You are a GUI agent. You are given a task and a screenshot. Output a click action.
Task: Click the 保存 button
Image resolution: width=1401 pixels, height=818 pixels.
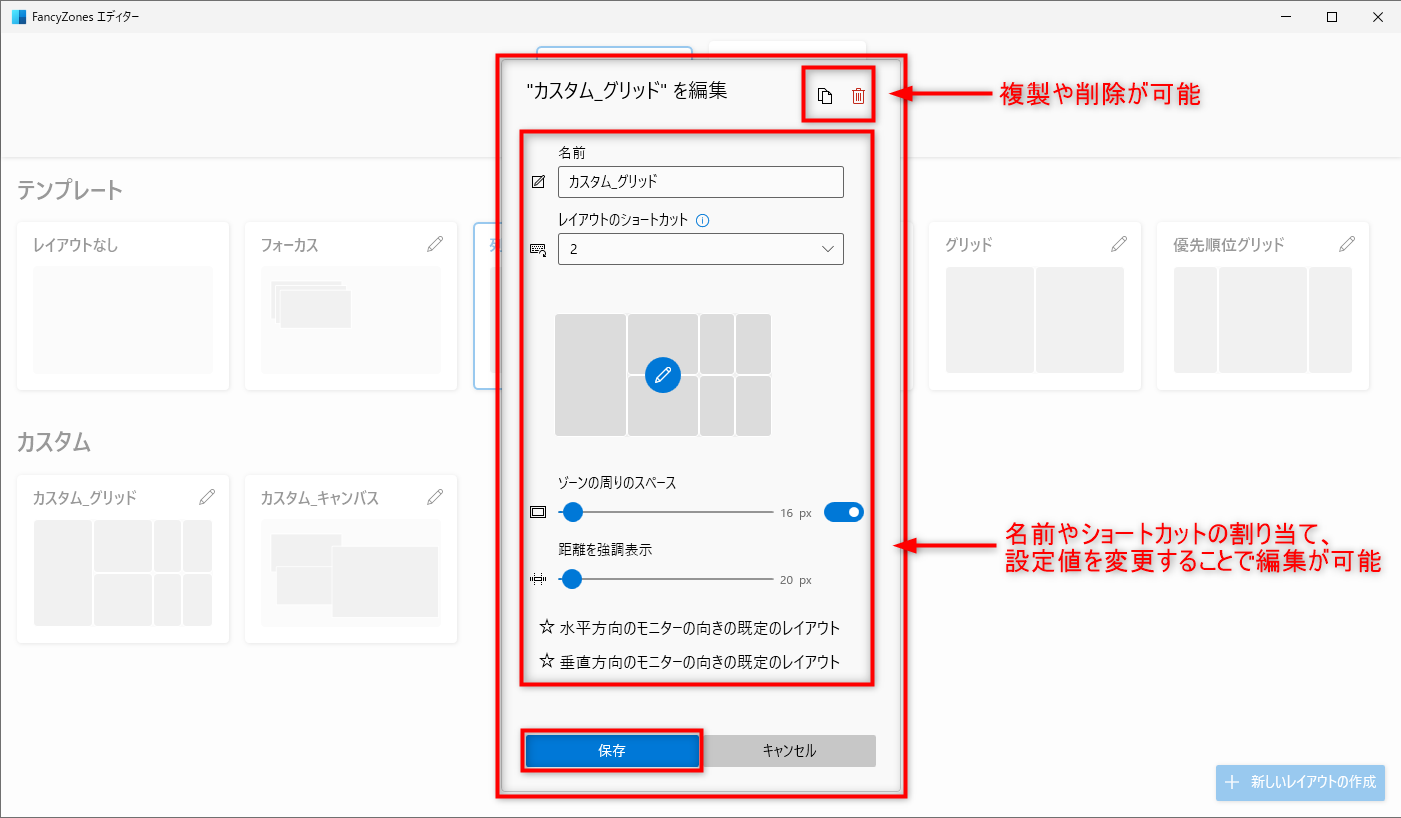point(612,750)
